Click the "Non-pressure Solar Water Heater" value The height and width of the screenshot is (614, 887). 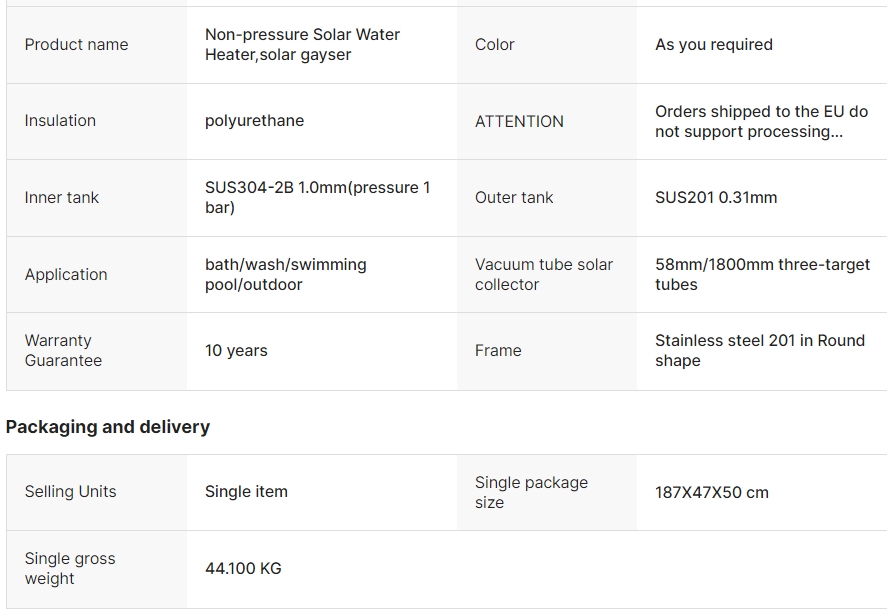pos(302,44)
